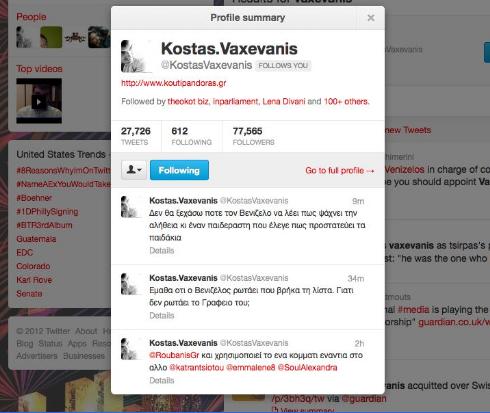Toggle the blue Following button

pyautogui.click(x=179, y=170)
